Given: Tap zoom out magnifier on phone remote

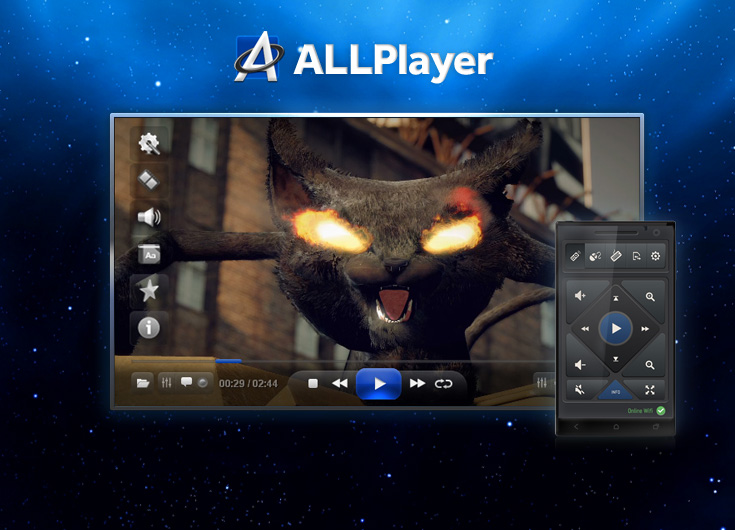Looking at the screenshot, I should pos(650,365).
